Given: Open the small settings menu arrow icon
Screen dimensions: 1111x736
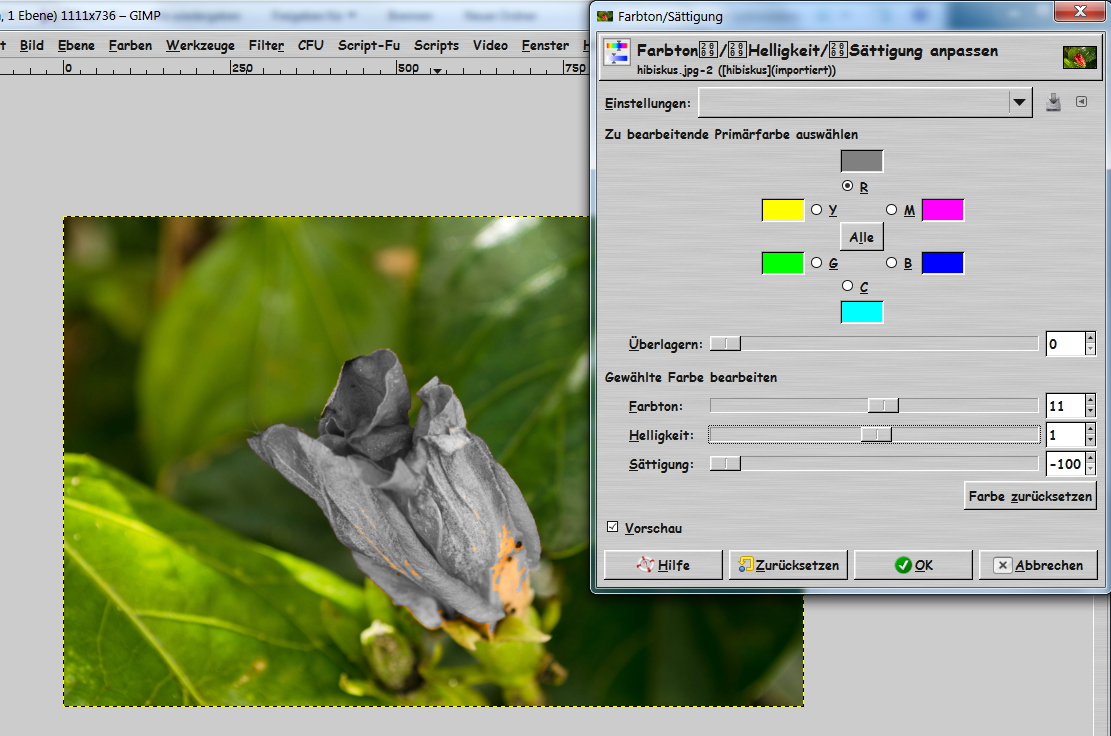Looking at the screenshot, I should (x=1081, y=102).
